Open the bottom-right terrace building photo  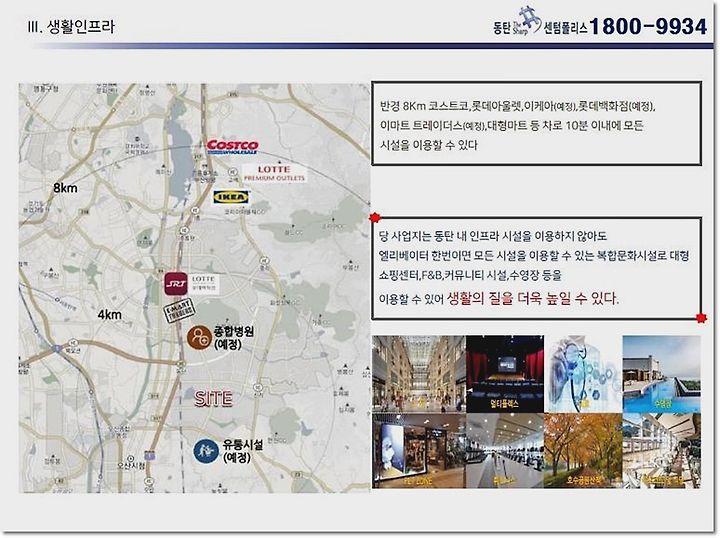662,451
